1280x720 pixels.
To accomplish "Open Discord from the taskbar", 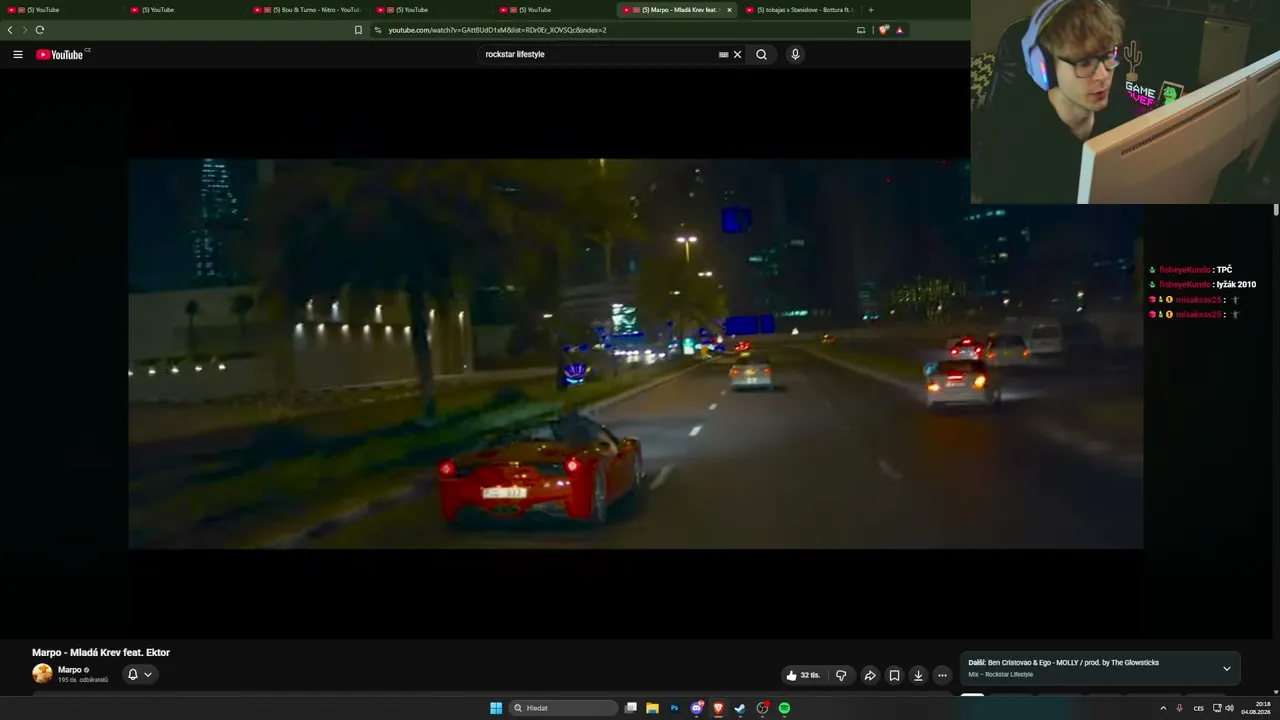I will 697,708.
